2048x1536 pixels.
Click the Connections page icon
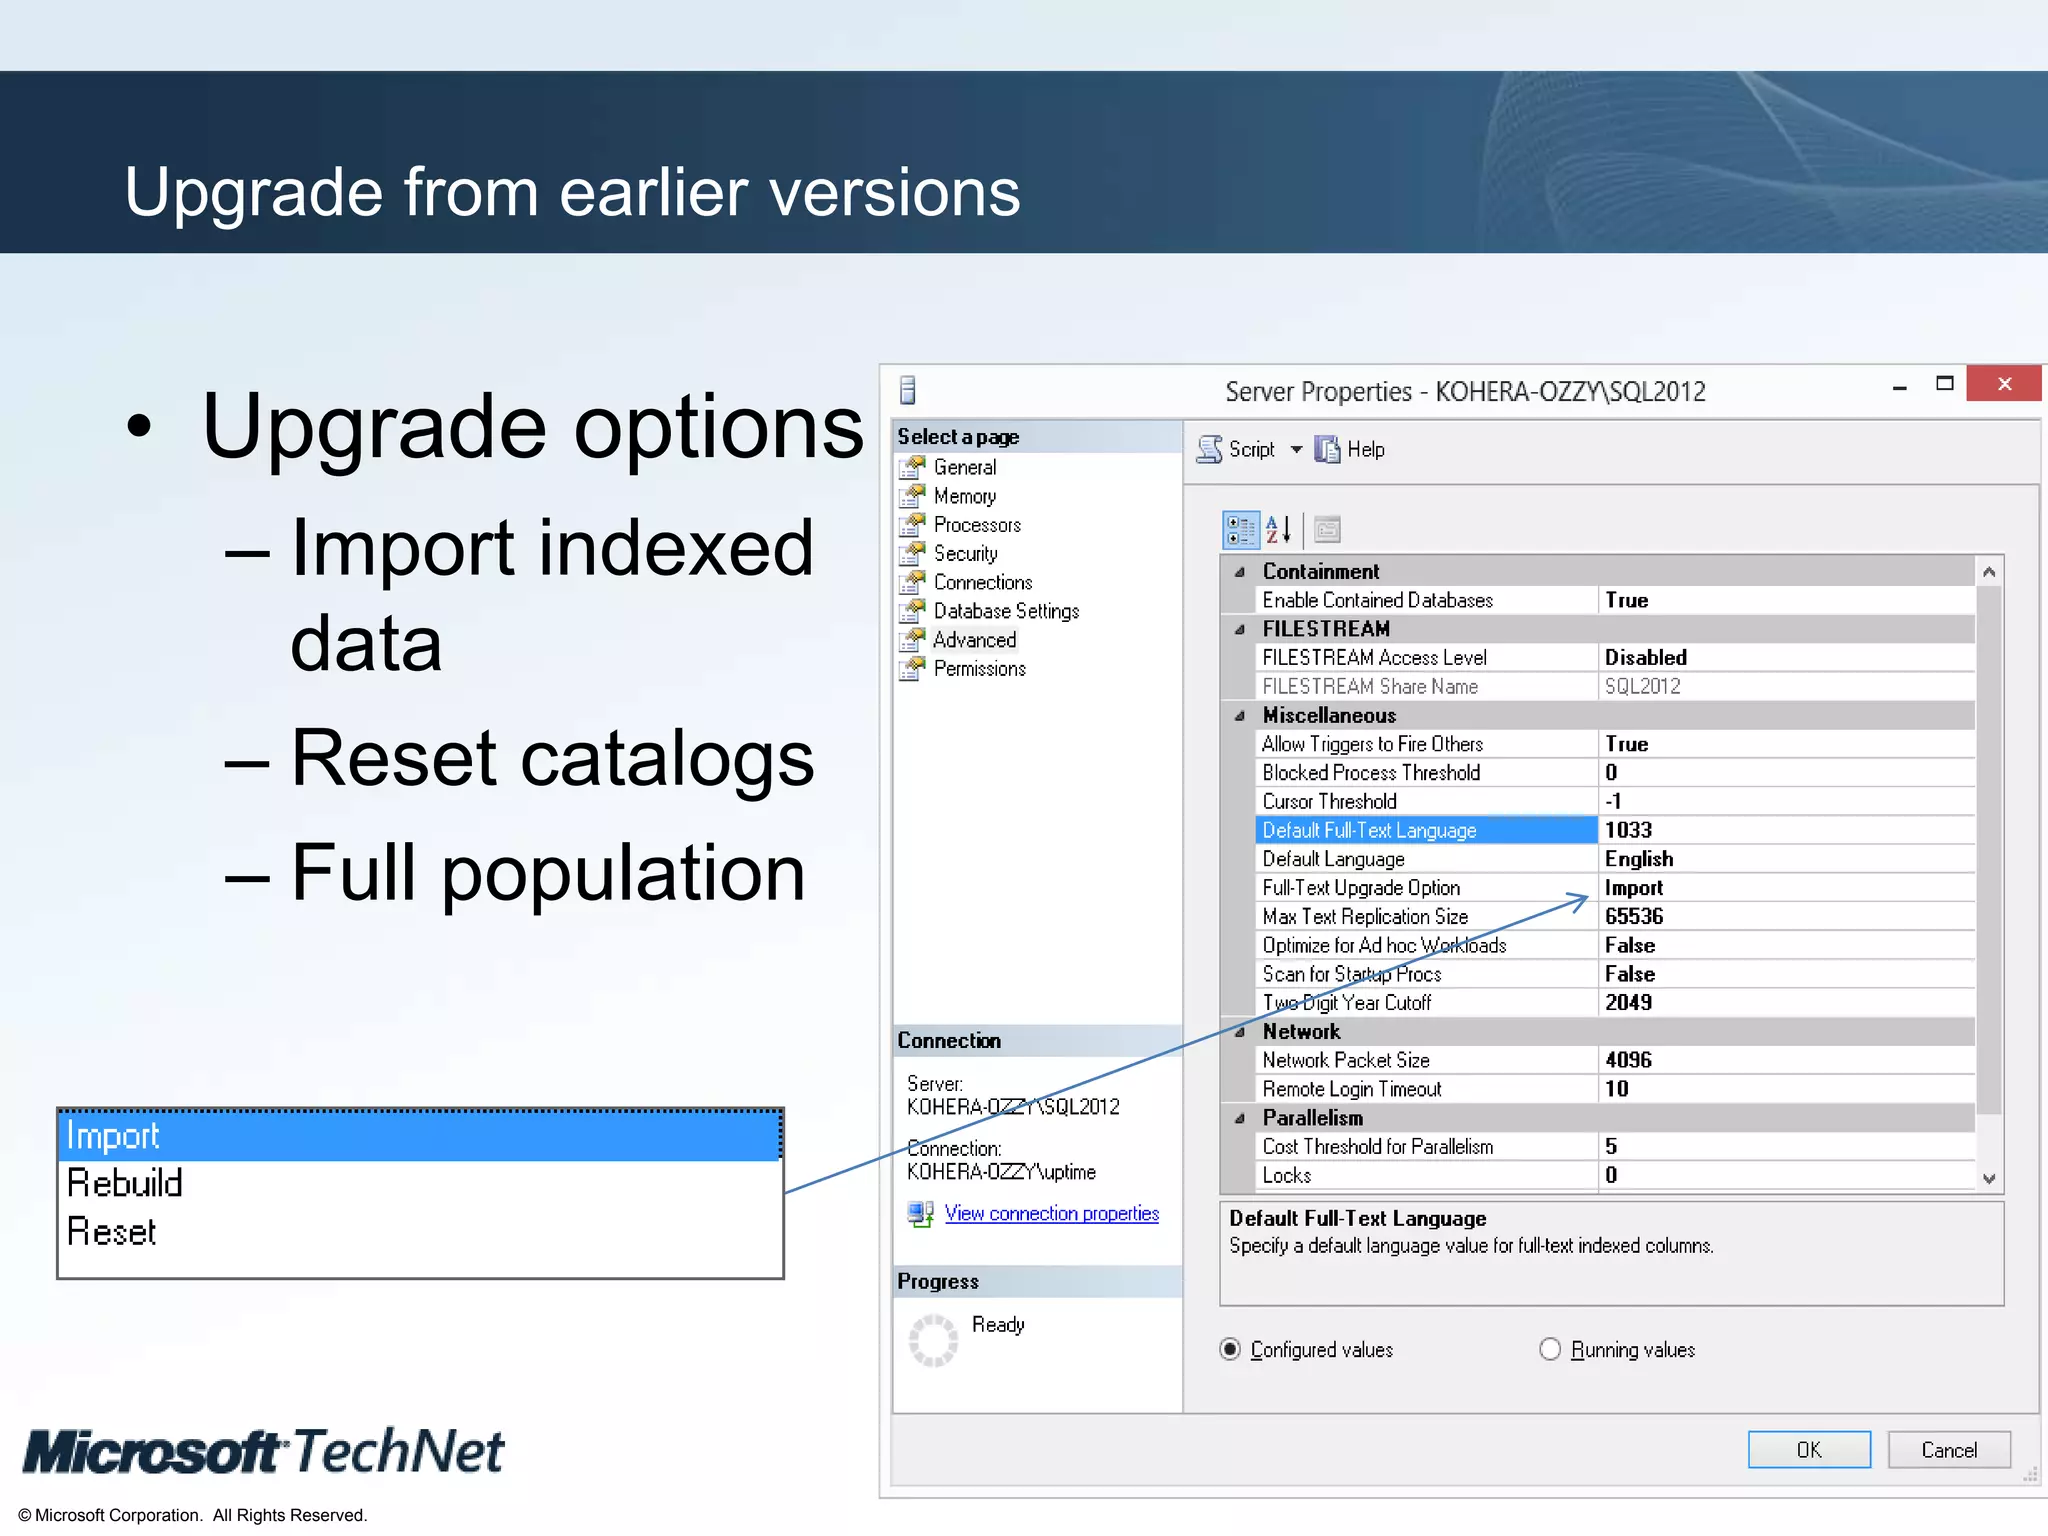(912, 582)
